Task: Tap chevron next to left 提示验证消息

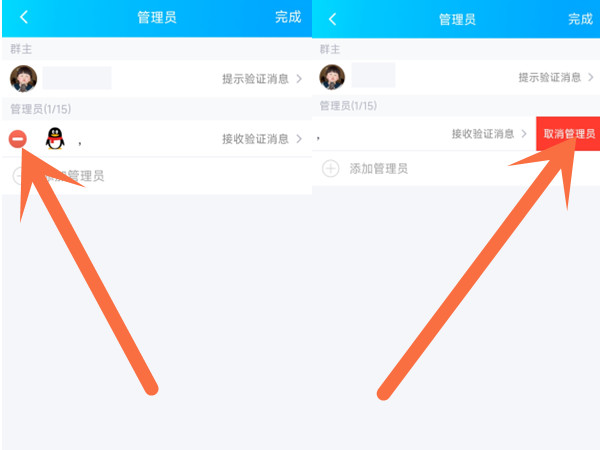Action: click(x=299, y=79)
